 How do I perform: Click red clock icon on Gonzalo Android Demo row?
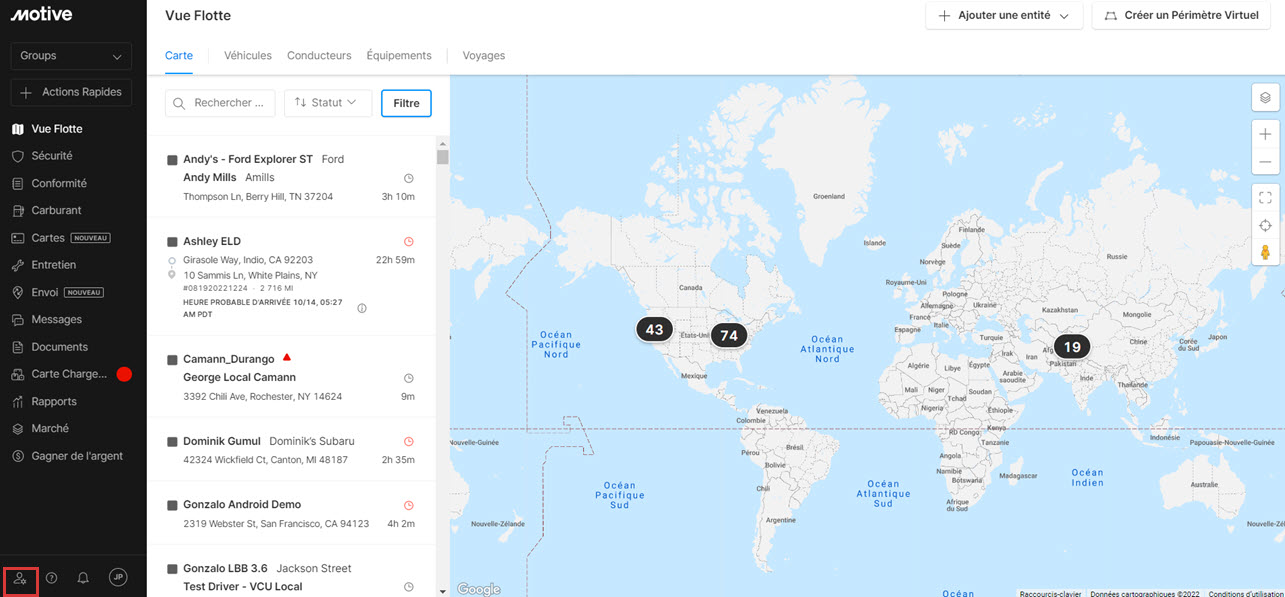click(x=408, y=505)
